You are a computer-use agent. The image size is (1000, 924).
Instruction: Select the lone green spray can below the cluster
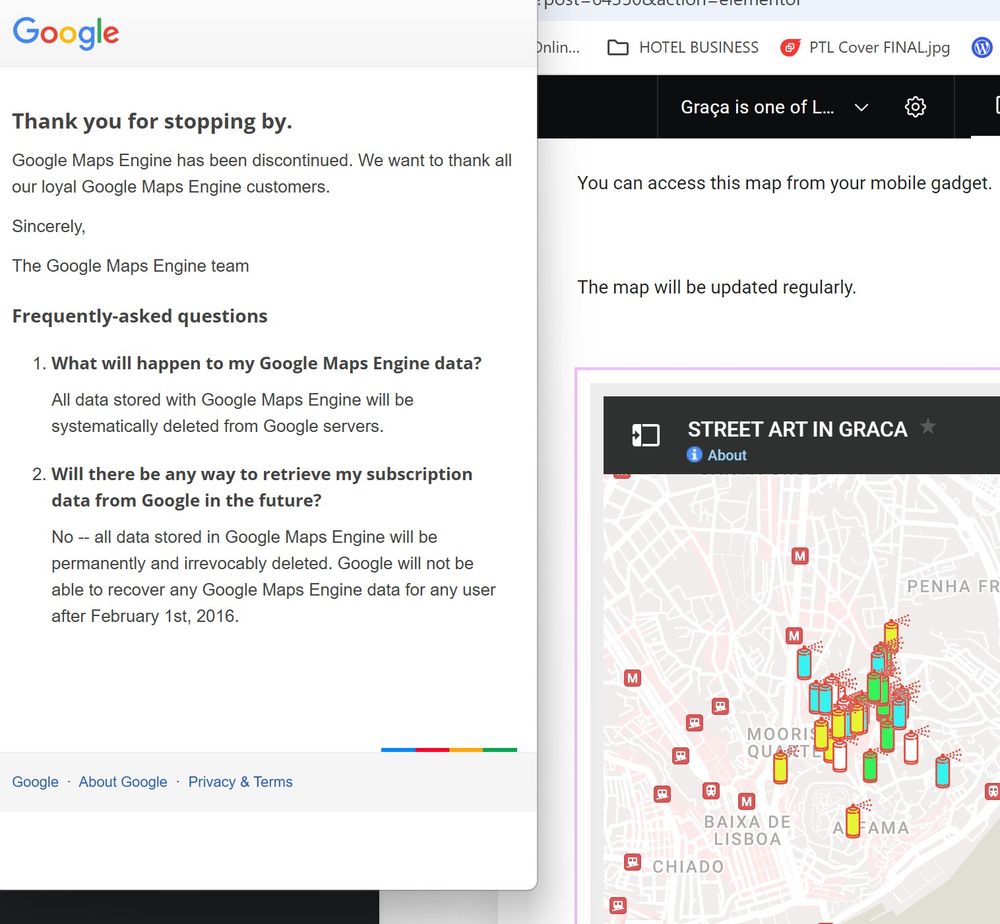coord(870,766)
